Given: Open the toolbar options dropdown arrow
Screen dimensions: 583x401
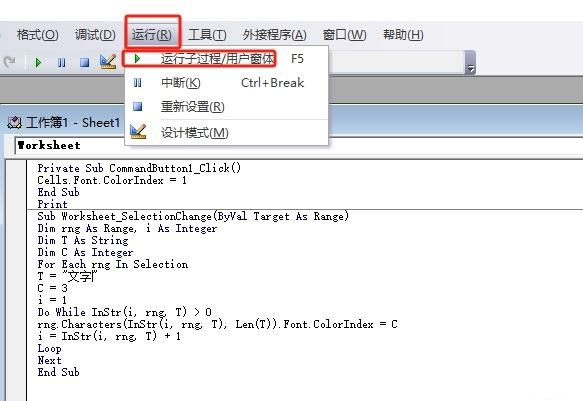Looking at the screenshot, I should coord(471,62).
